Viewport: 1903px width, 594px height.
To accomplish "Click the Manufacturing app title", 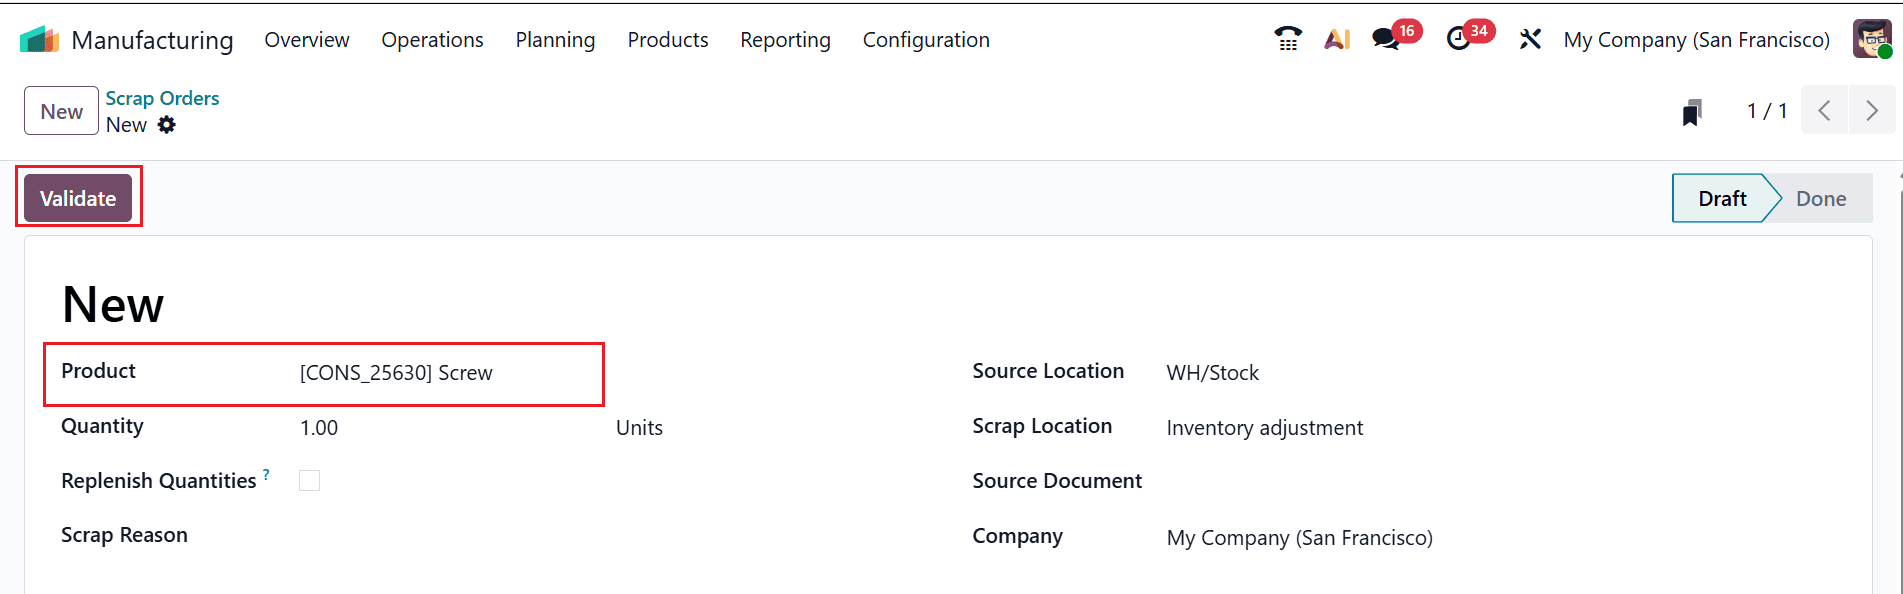I will [152, 40].
